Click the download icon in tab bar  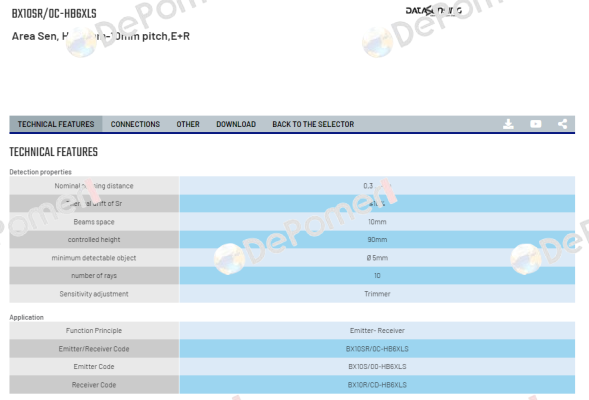point(508,124)
